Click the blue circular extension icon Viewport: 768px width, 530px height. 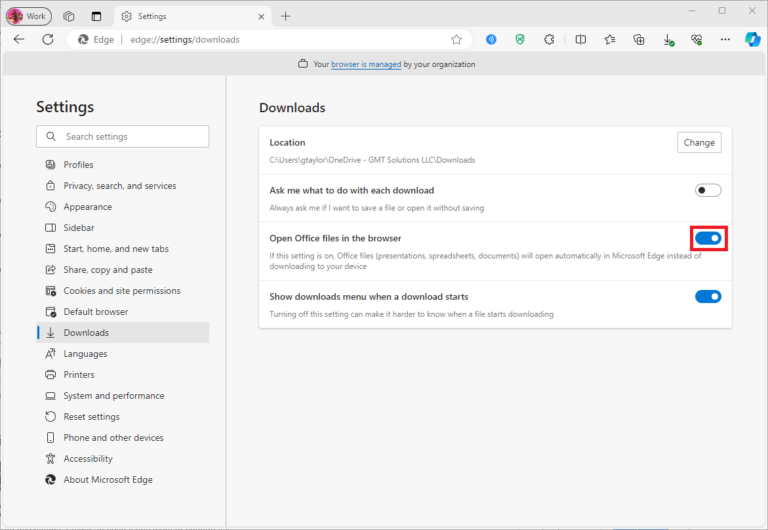491,40
